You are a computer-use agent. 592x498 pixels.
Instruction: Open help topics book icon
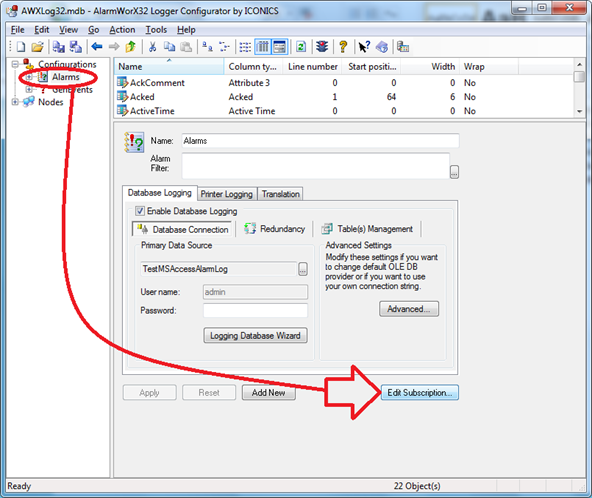[382, 47]
